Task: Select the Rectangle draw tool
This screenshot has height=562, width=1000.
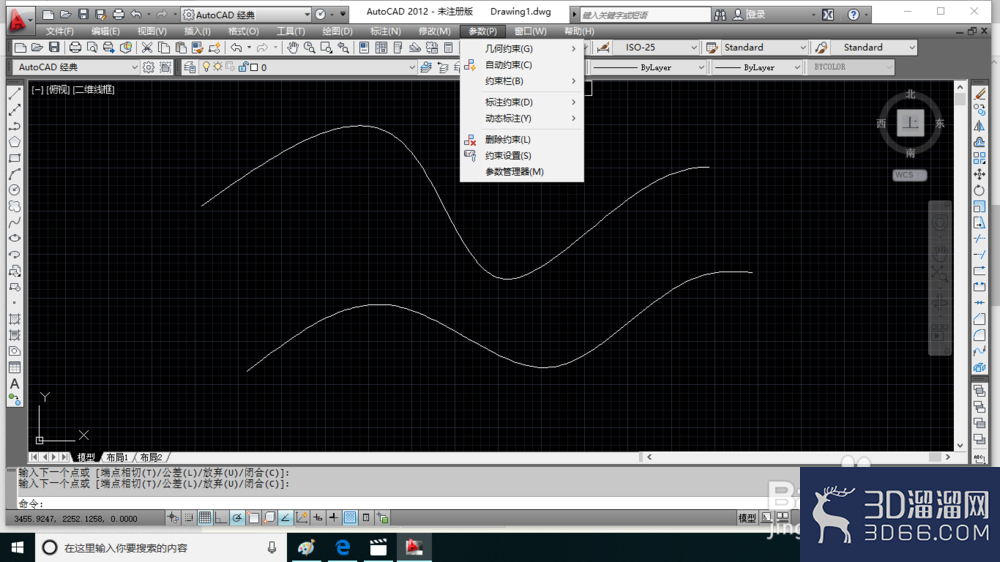Action: (15, 158)
